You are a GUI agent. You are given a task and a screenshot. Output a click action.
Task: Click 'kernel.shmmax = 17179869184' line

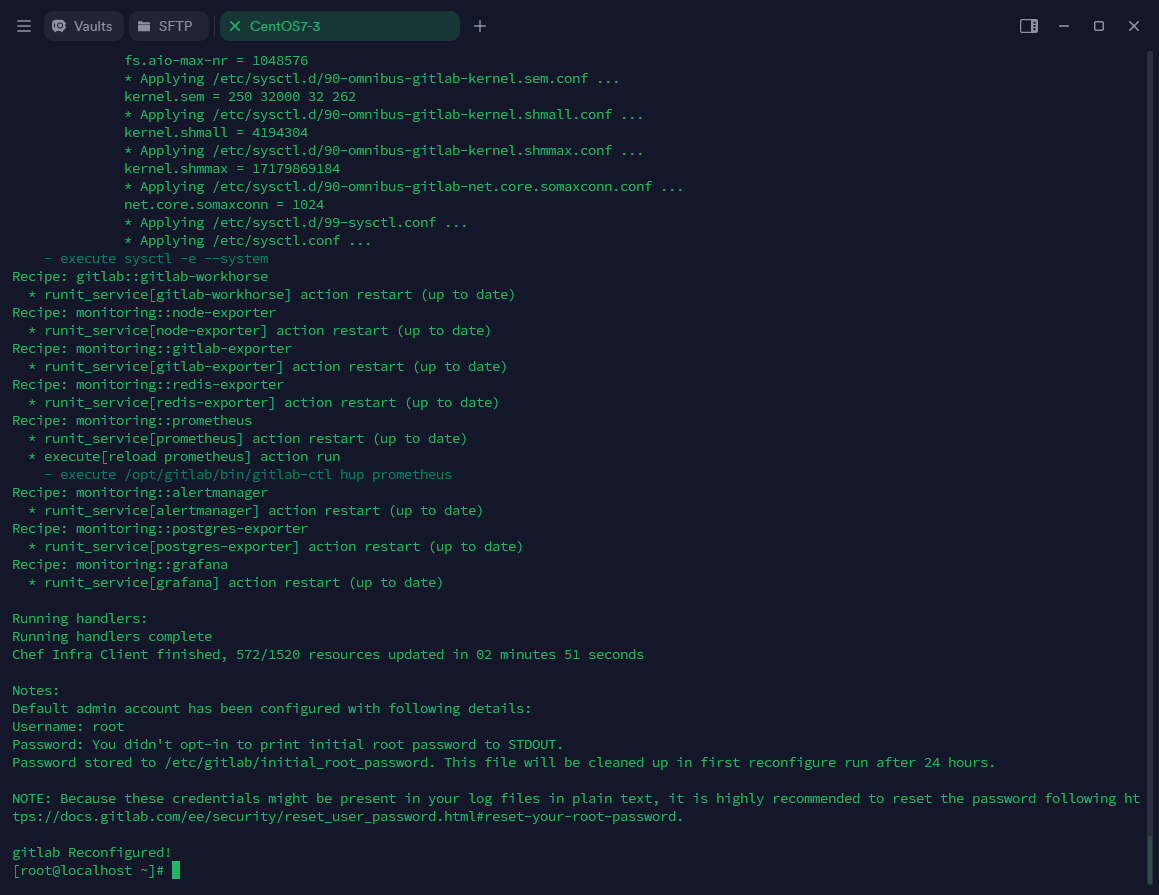(x=232, y=168)
